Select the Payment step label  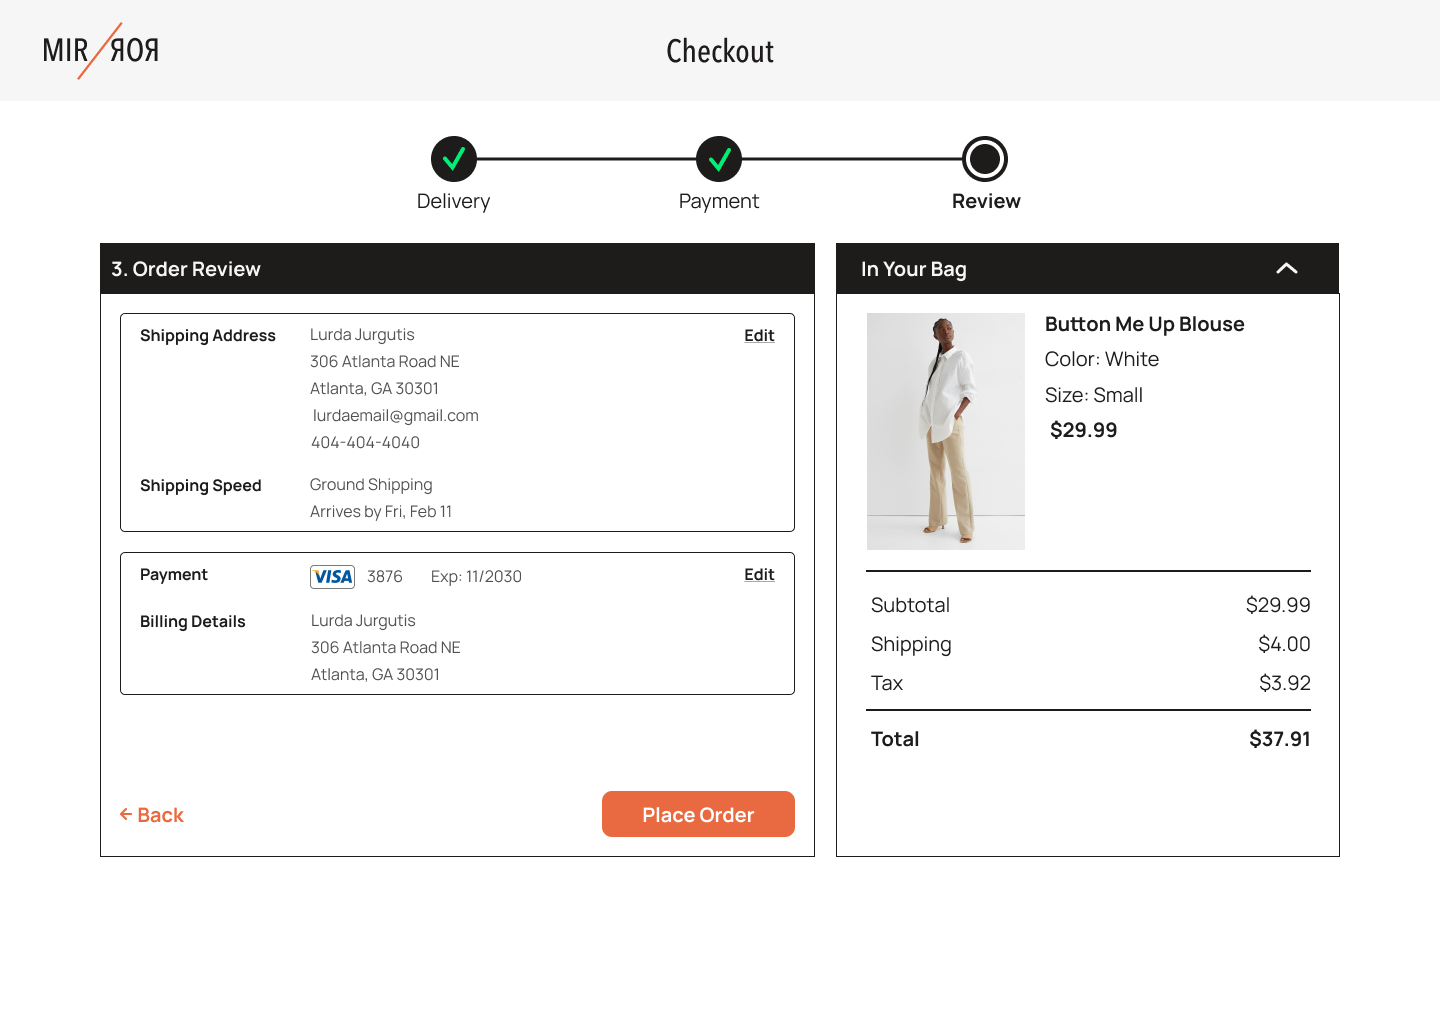coord(718,202)
